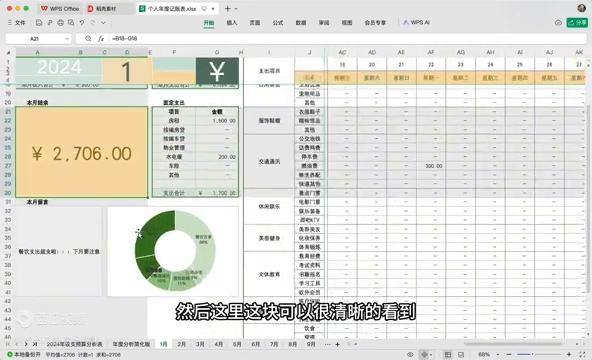This screenshot has height=360, width=592.
Task: Select the 9月 sheet tab
Action: [311, 344]
